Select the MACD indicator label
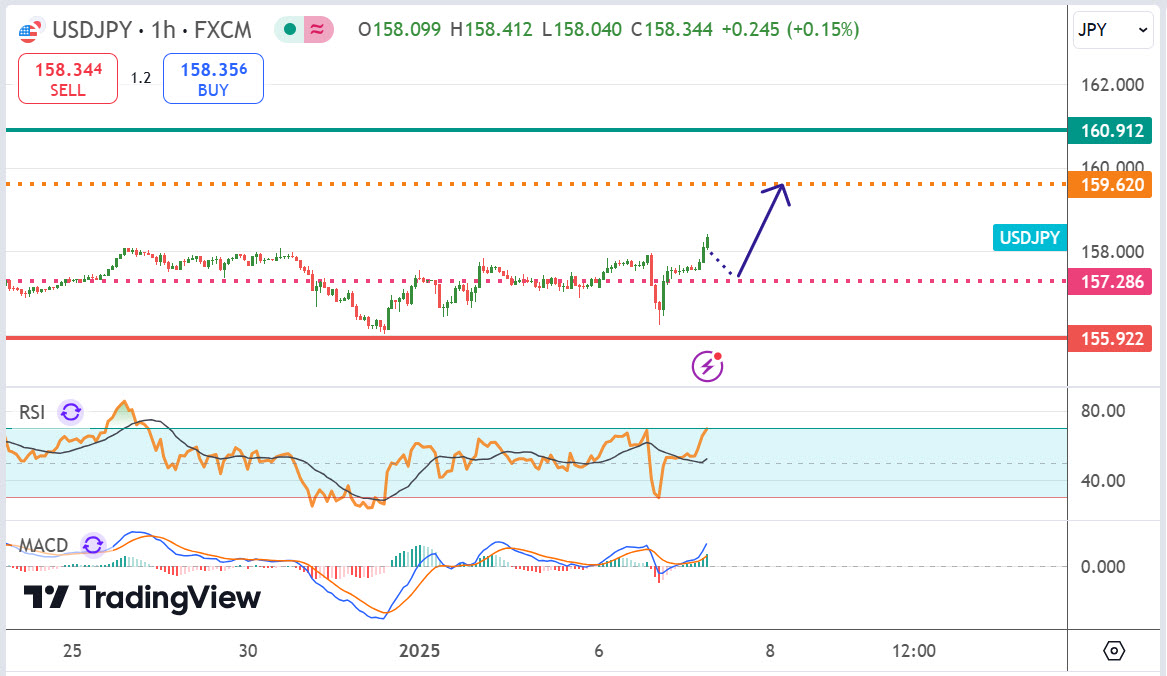 coord(43,545)
